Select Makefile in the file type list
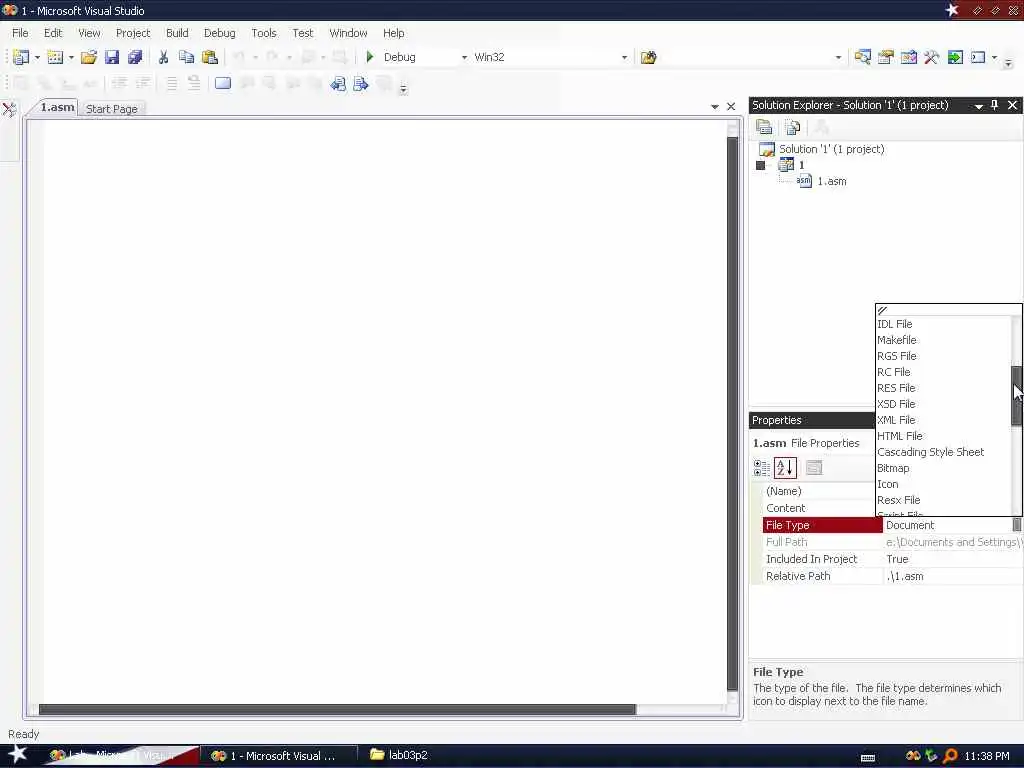 coord(943,340)
